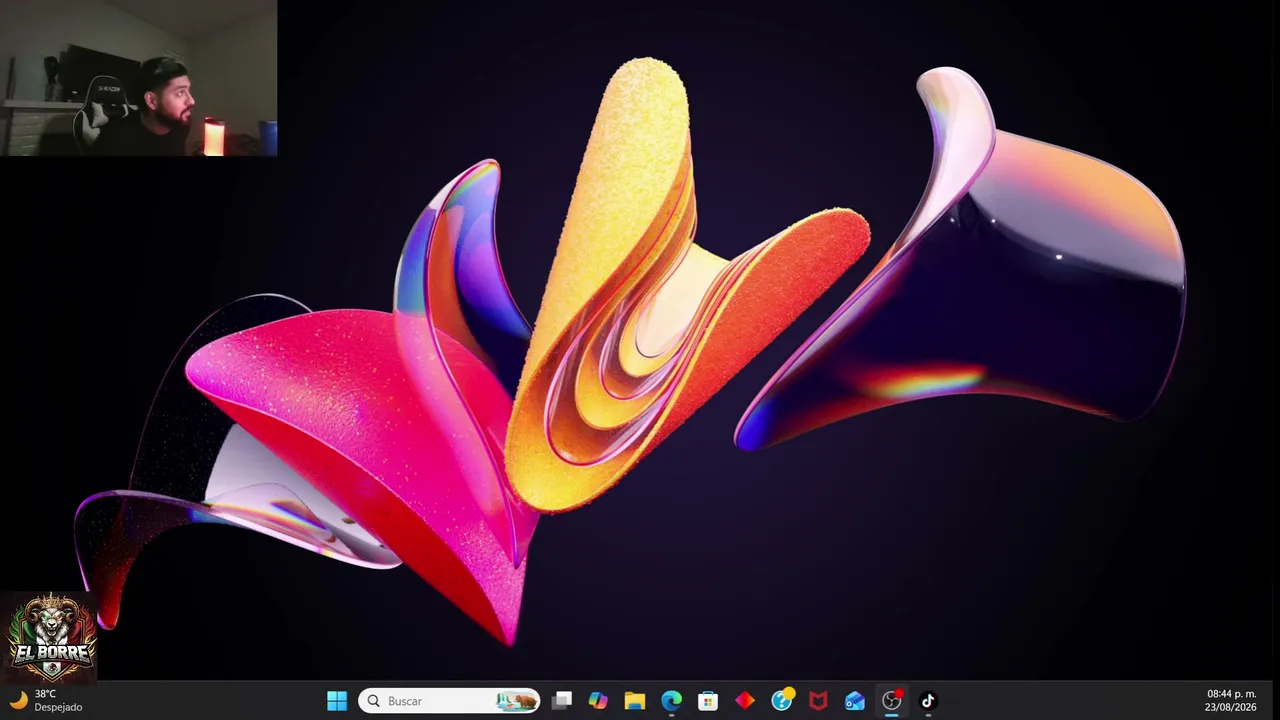Click the Buscar search box
The width and height of the screenshot is (1280, 720).
pos(449,701)
